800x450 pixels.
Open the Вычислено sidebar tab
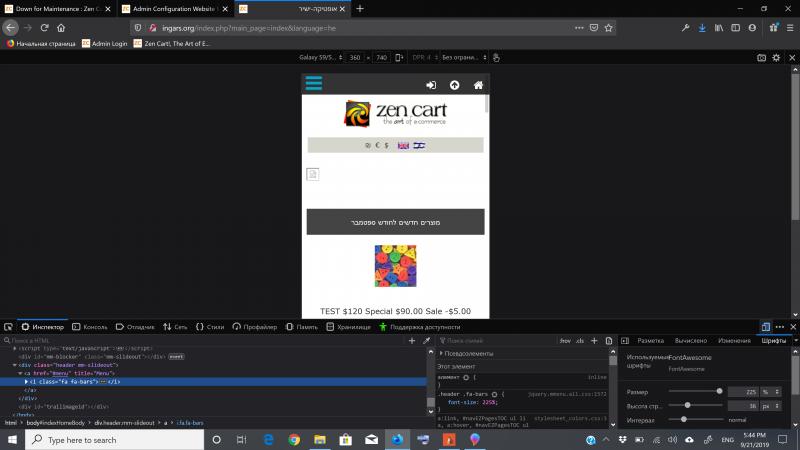[x=691, y=341]
